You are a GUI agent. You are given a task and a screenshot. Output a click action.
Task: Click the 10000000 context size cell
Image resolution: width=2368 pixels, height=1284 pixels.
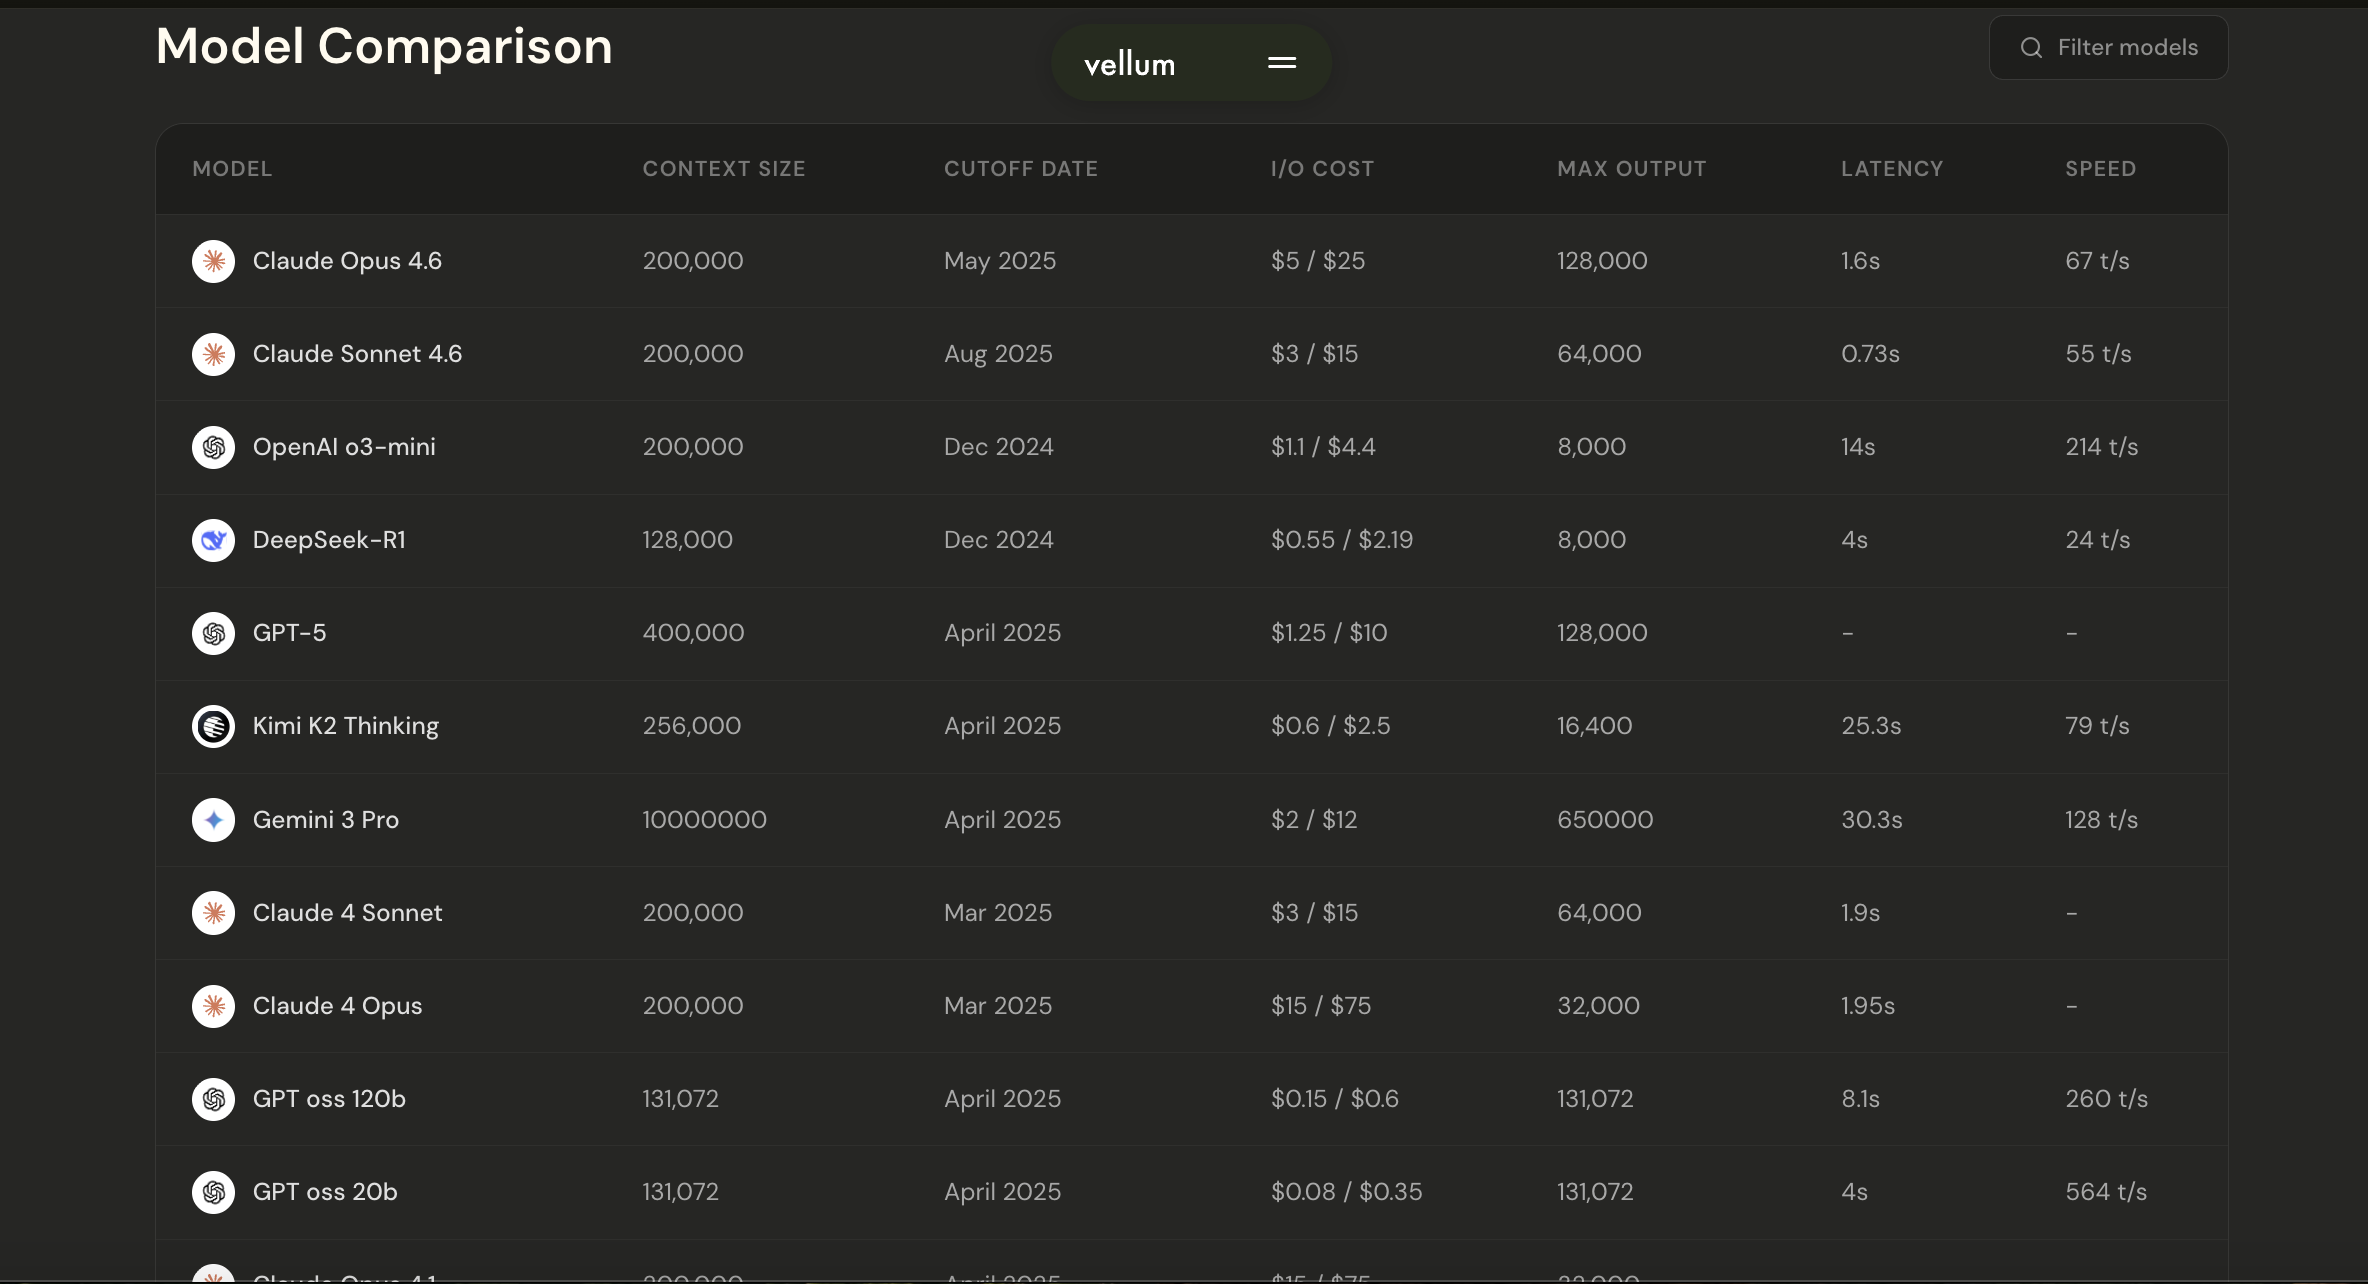pyautogui.click(x=705, y=820)
